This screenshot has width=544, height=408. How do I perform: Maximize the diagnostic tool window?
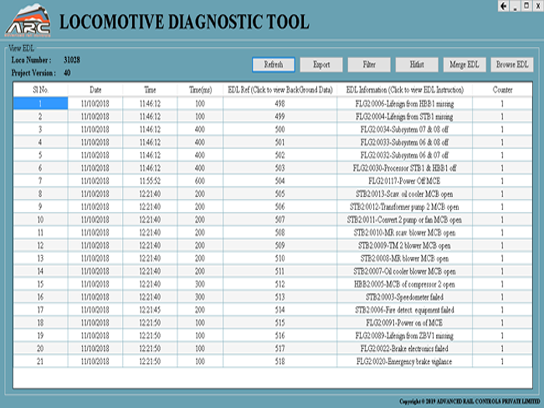[x=526, y=6]
